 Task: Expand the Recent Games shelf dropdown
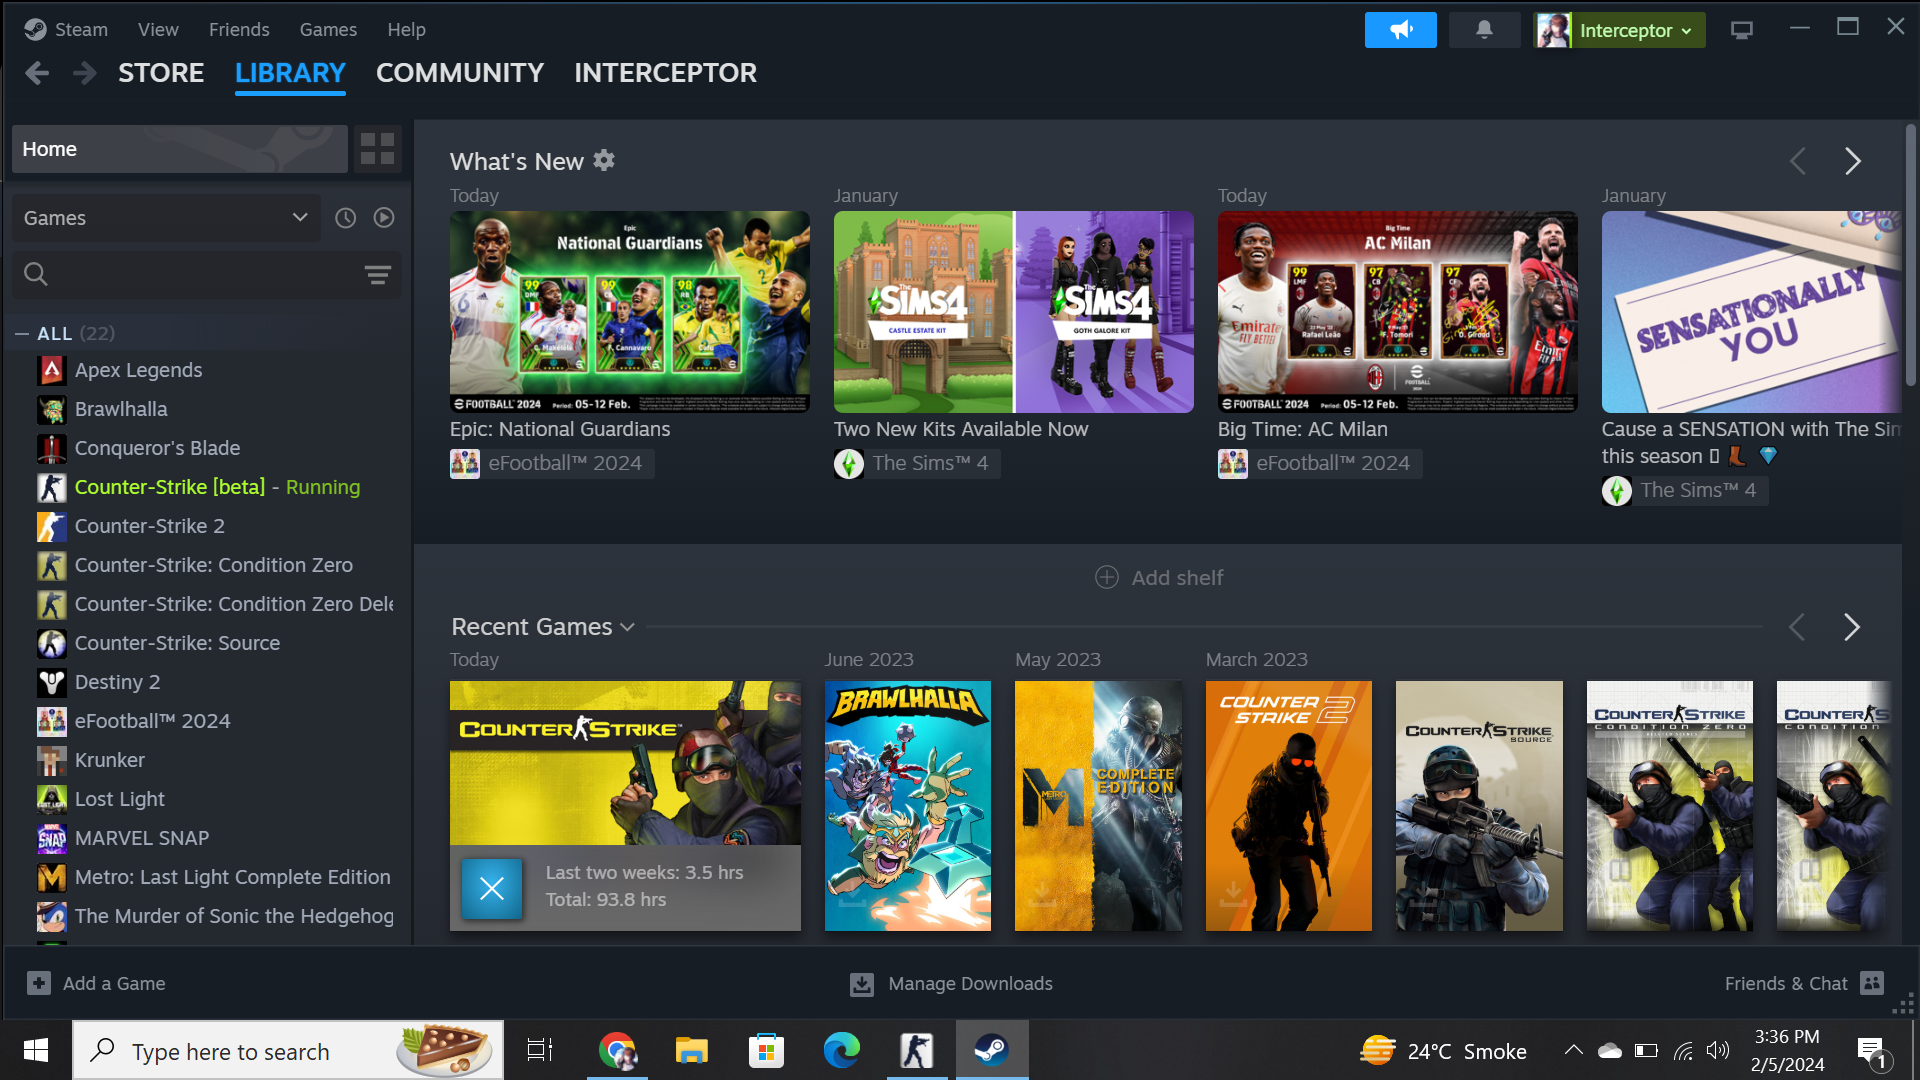[627, 627]
